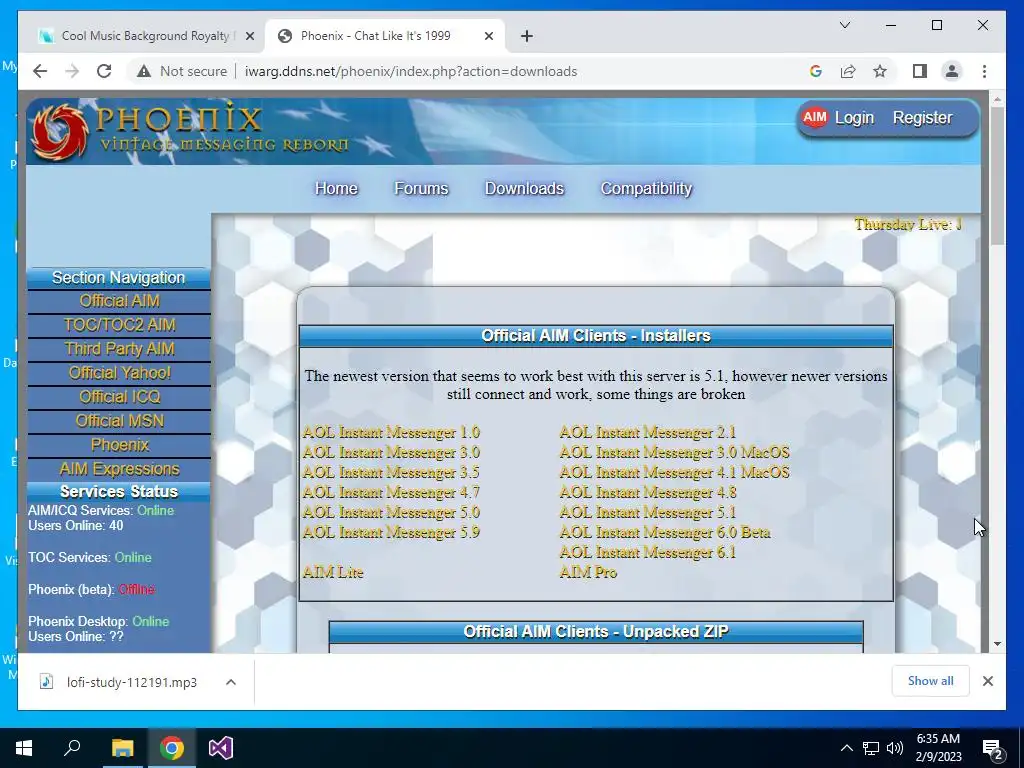The image size is (1024, 768).
Task: Open the Downloads menu item
Action: tap(524, 188)
